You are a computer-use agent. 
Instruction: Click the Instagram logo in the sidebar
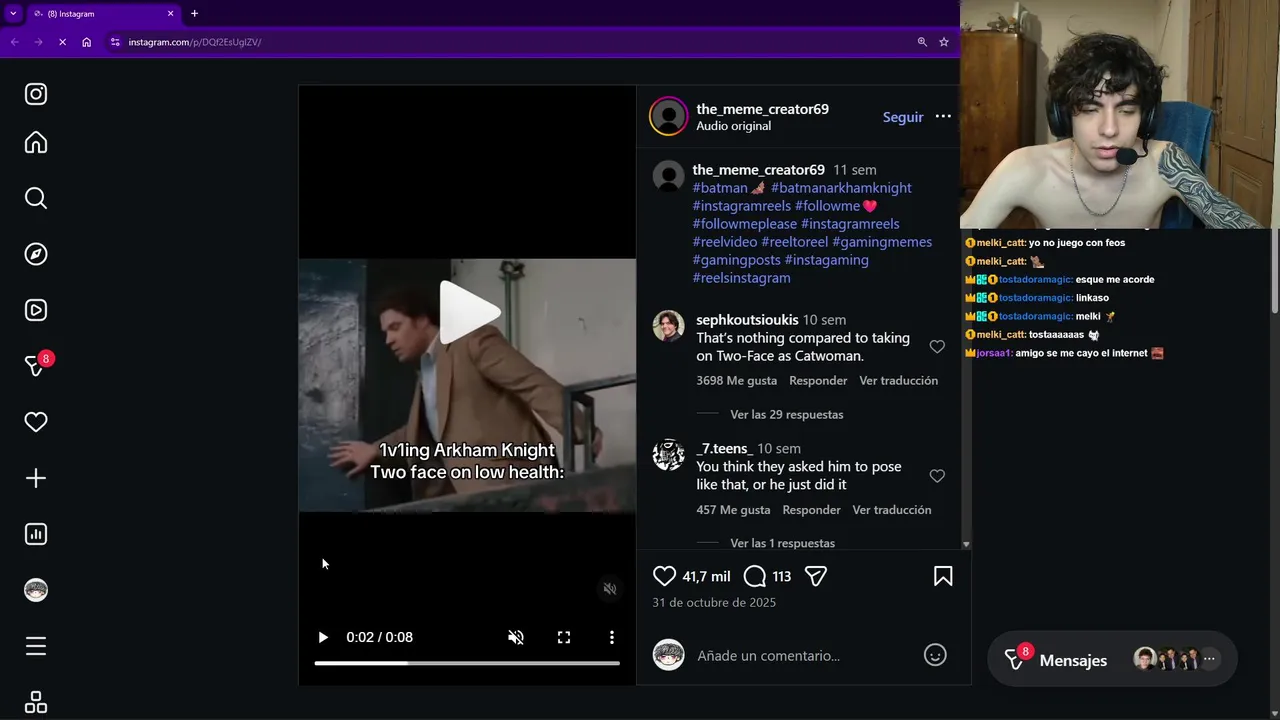36,94
